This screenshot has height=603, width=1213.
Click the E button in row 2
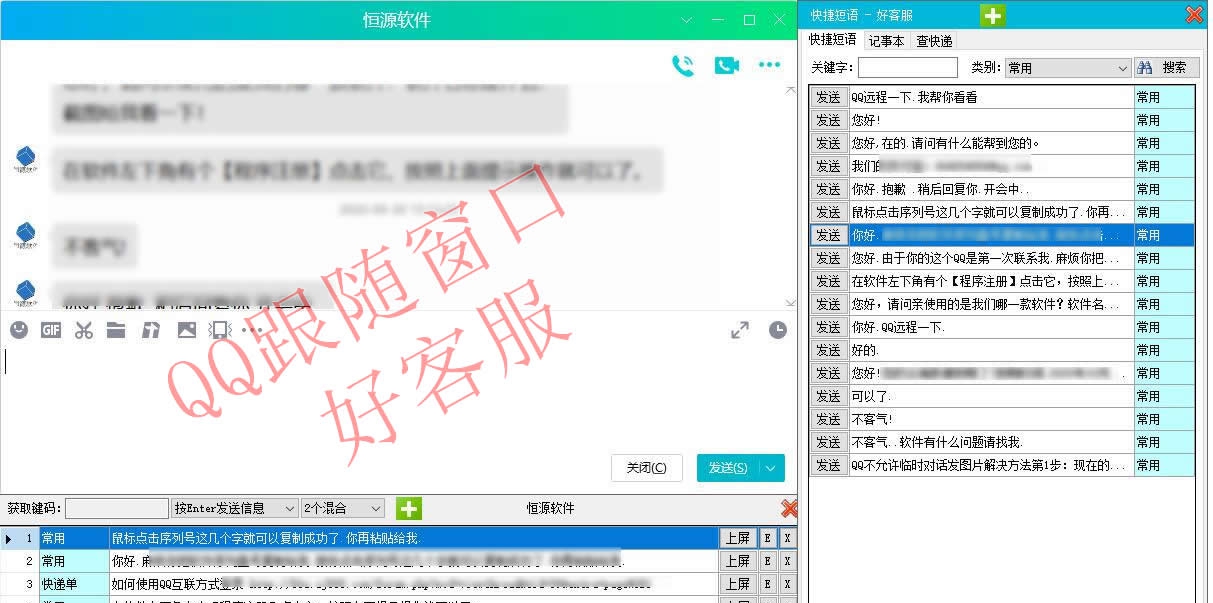[768, 561]
